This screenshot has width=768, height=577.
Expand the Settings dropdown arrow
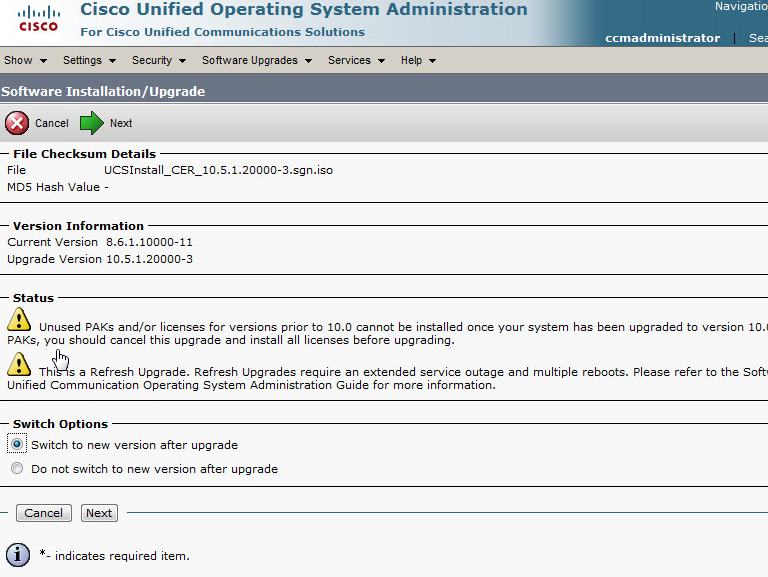point(112,61)
